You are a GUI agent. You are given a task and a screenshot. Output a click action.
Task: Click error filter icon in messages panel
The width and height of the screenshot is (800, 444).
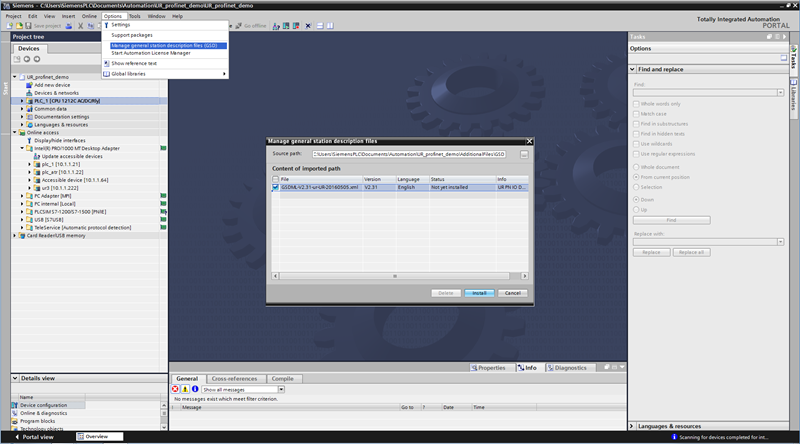click(175, 389)
